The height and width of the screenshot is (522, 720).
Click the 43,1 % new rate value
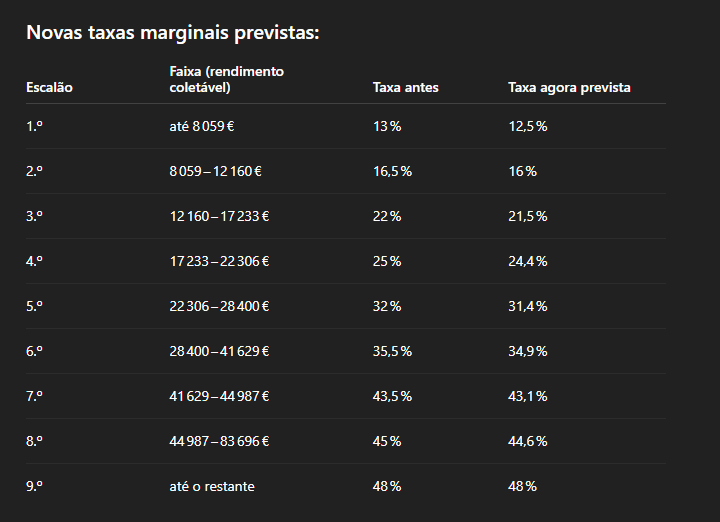[x=528, y=396]
